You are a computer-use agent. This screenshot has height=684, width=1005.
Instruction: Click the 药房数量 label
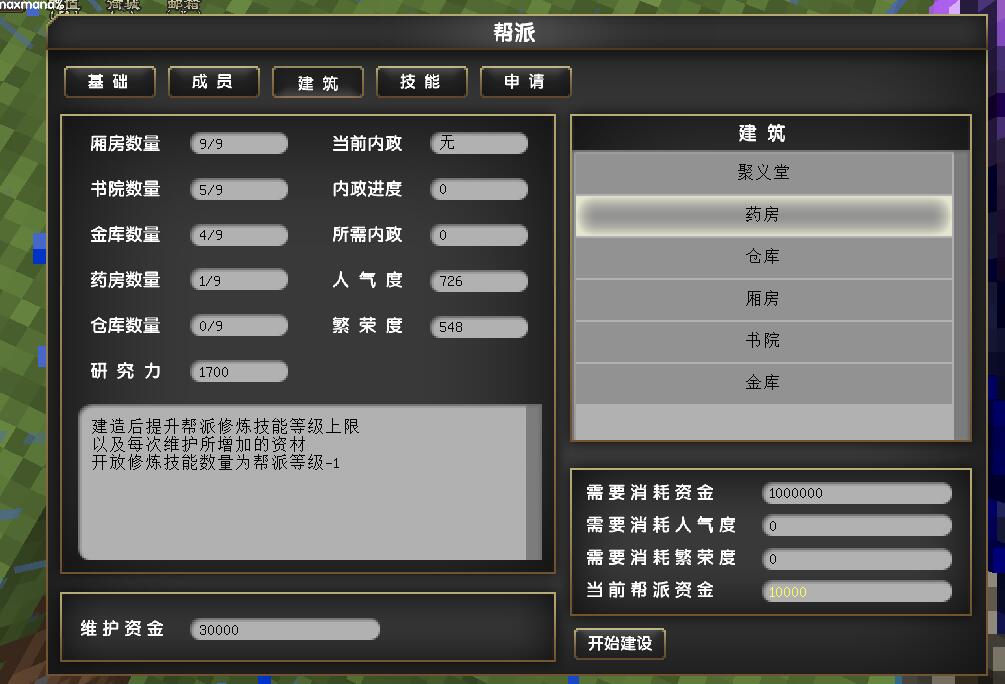(125, 280)
